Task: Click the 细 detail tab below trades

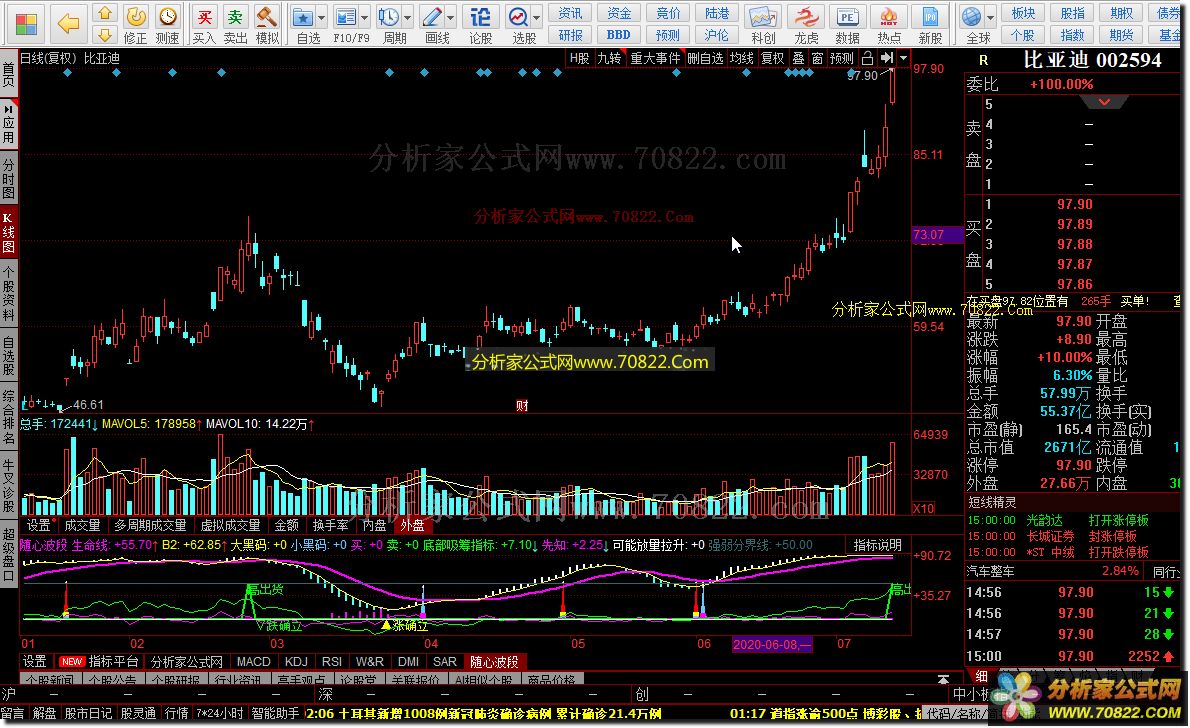Action: [981, 675]
